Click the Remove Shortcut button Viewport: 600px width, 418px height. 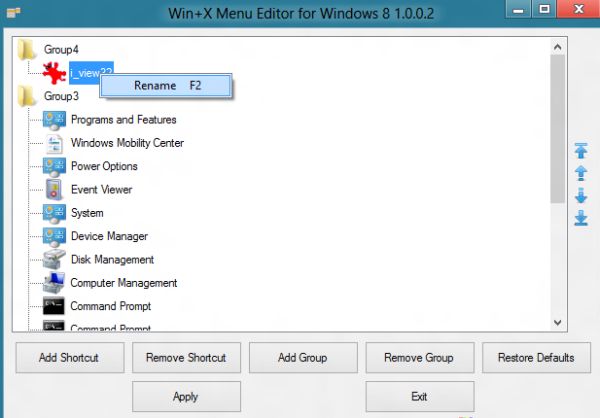[x=186, y=358]
